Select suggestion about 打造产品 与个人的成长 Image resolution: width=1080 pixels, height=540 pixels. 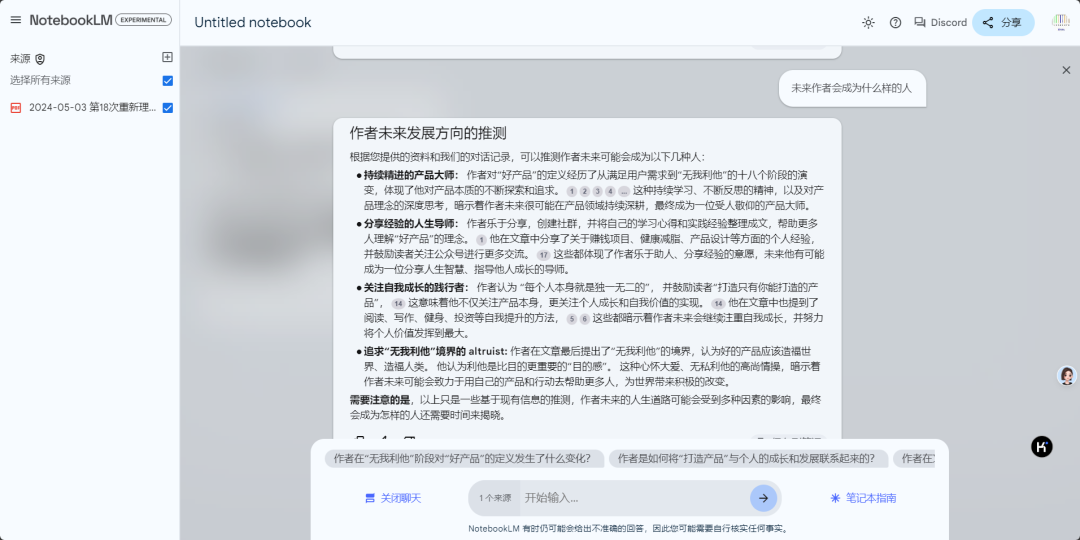pos(747,459)
